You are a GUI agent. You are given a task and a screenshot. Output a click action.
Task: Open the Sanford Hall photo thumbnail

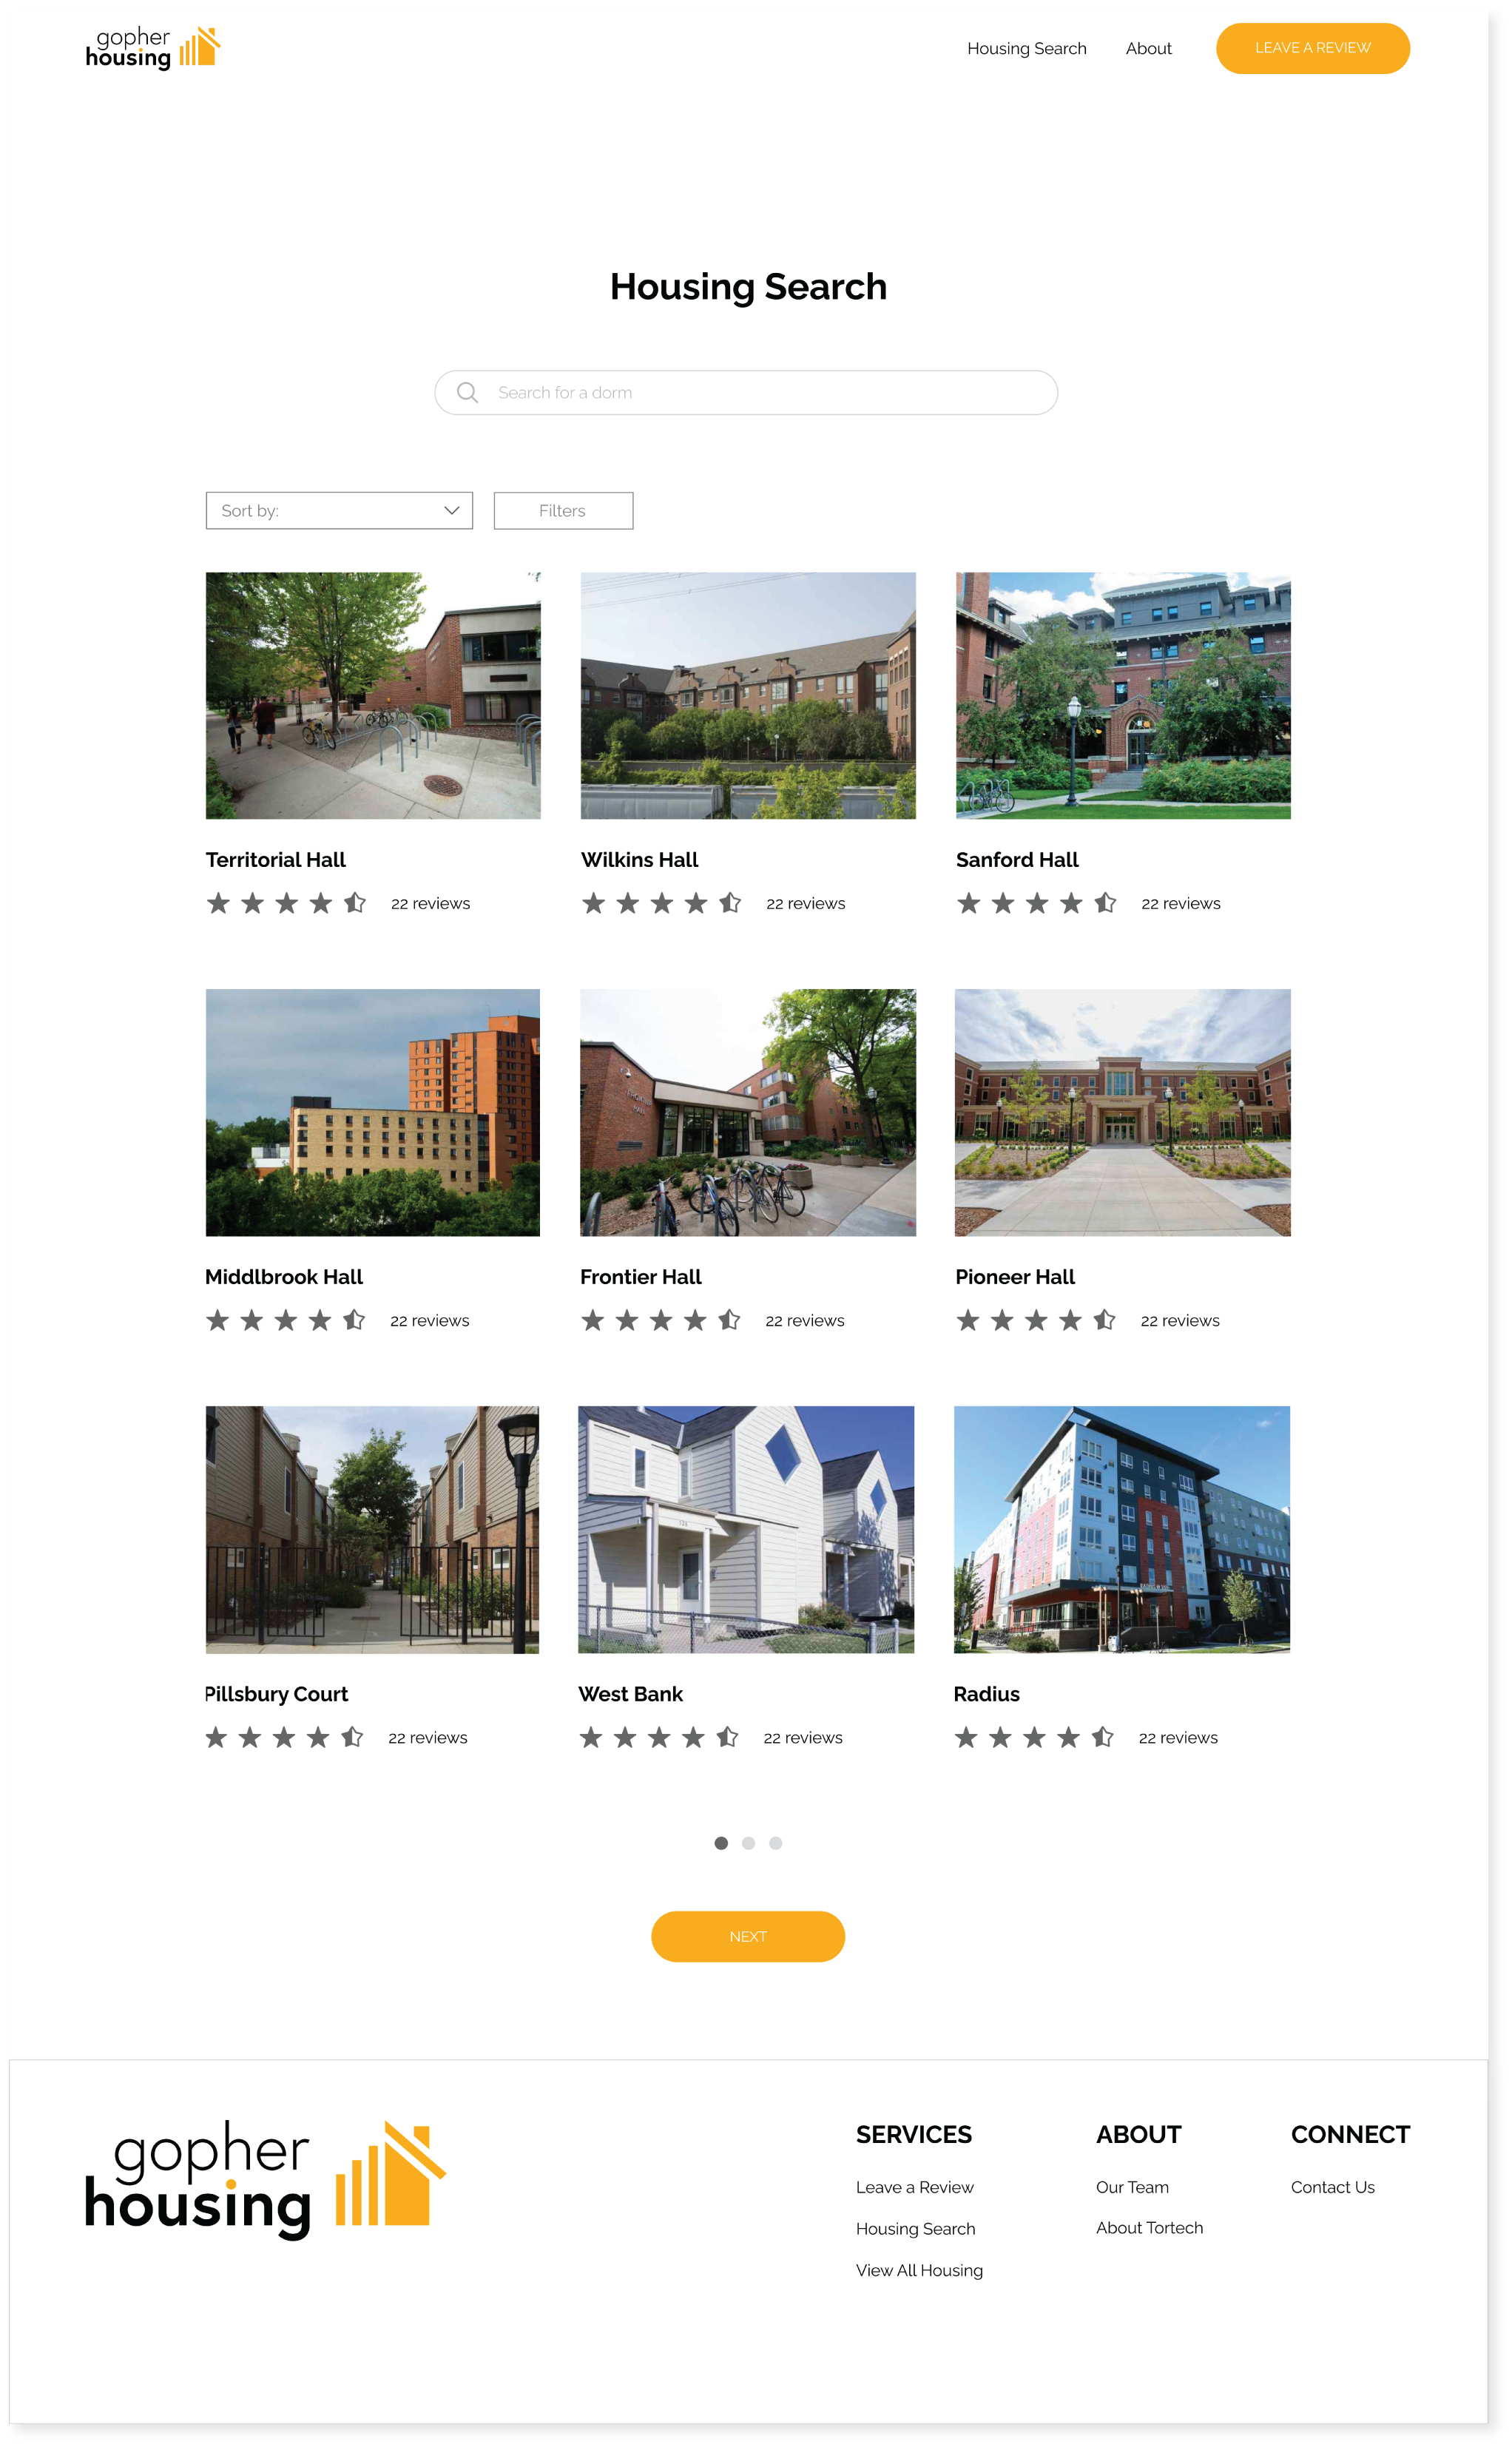[1123, 696]
